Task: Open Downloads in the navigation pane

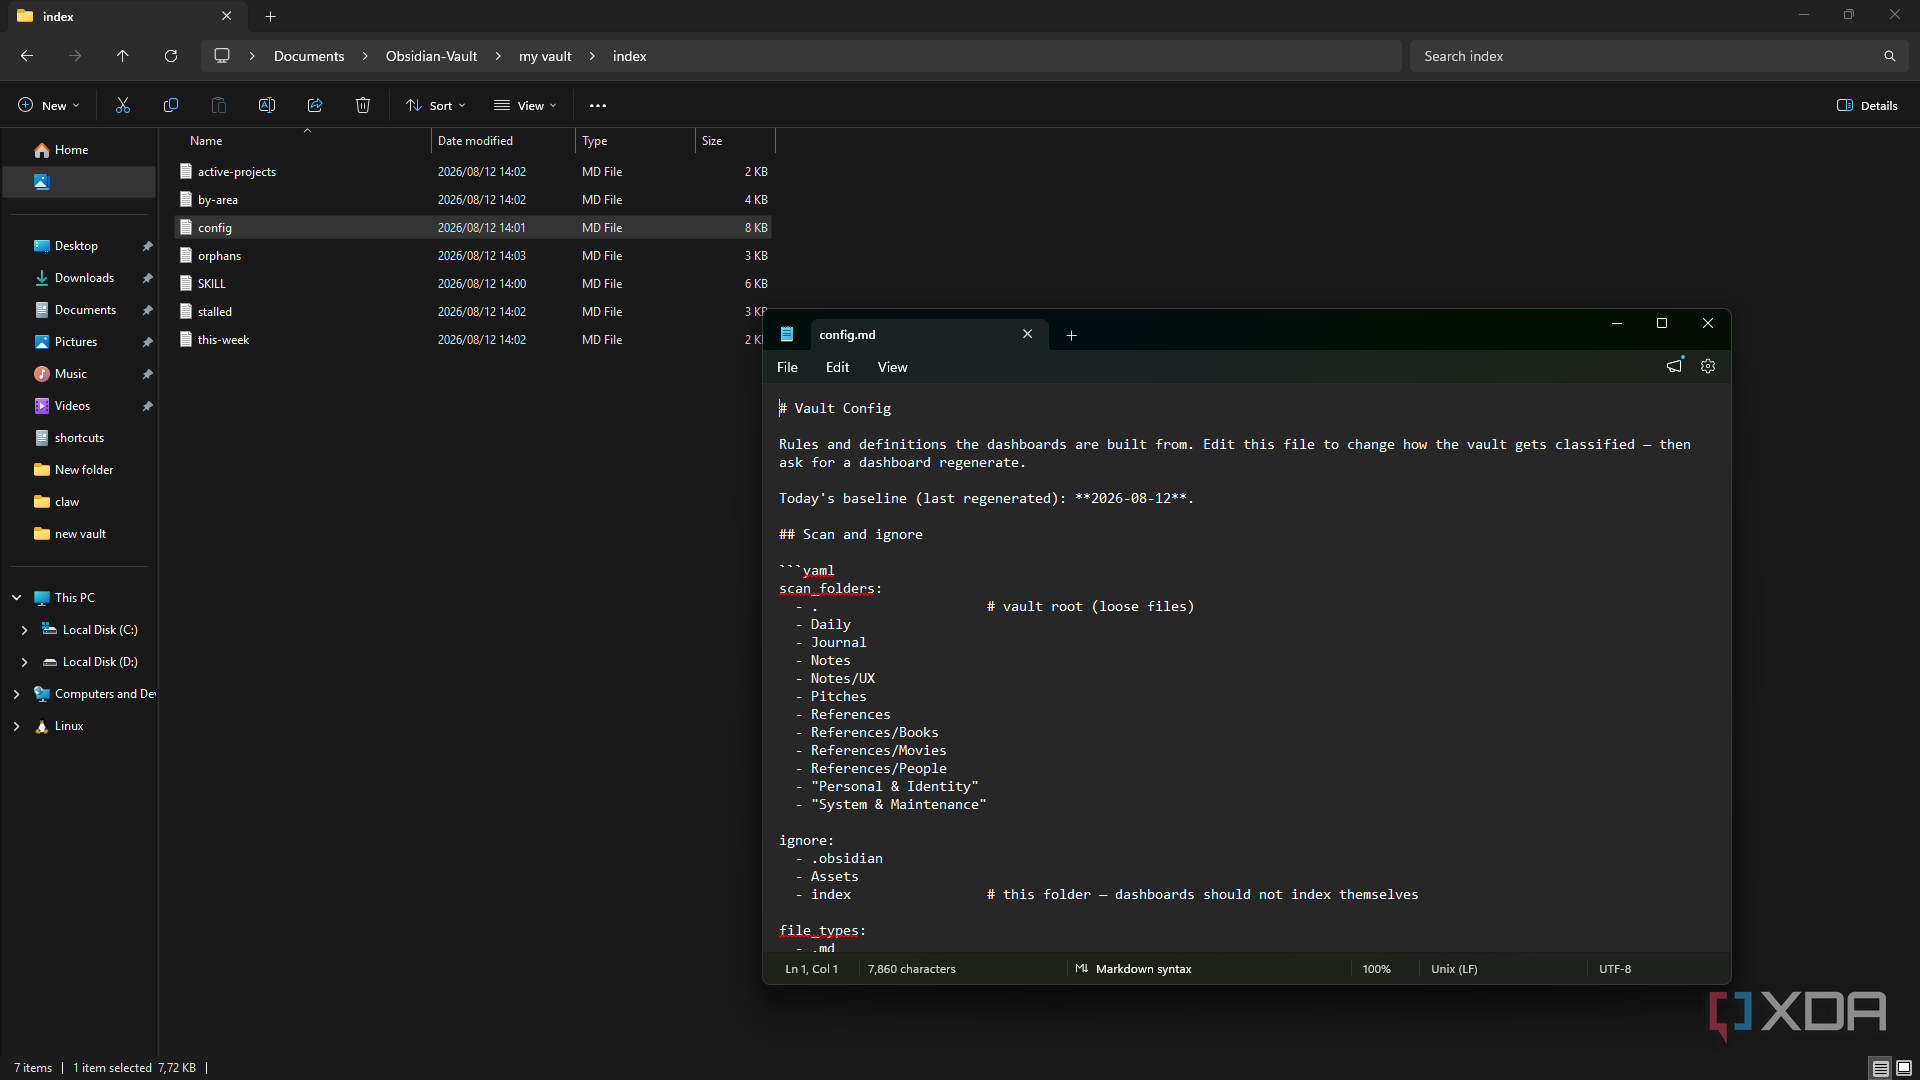Action: (79, 278)
